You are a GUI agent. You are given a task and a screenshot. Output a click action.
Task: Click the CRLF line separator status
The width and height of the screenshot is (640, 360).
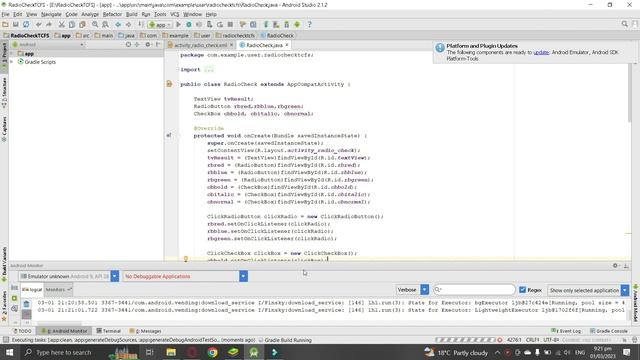[532, 340]
